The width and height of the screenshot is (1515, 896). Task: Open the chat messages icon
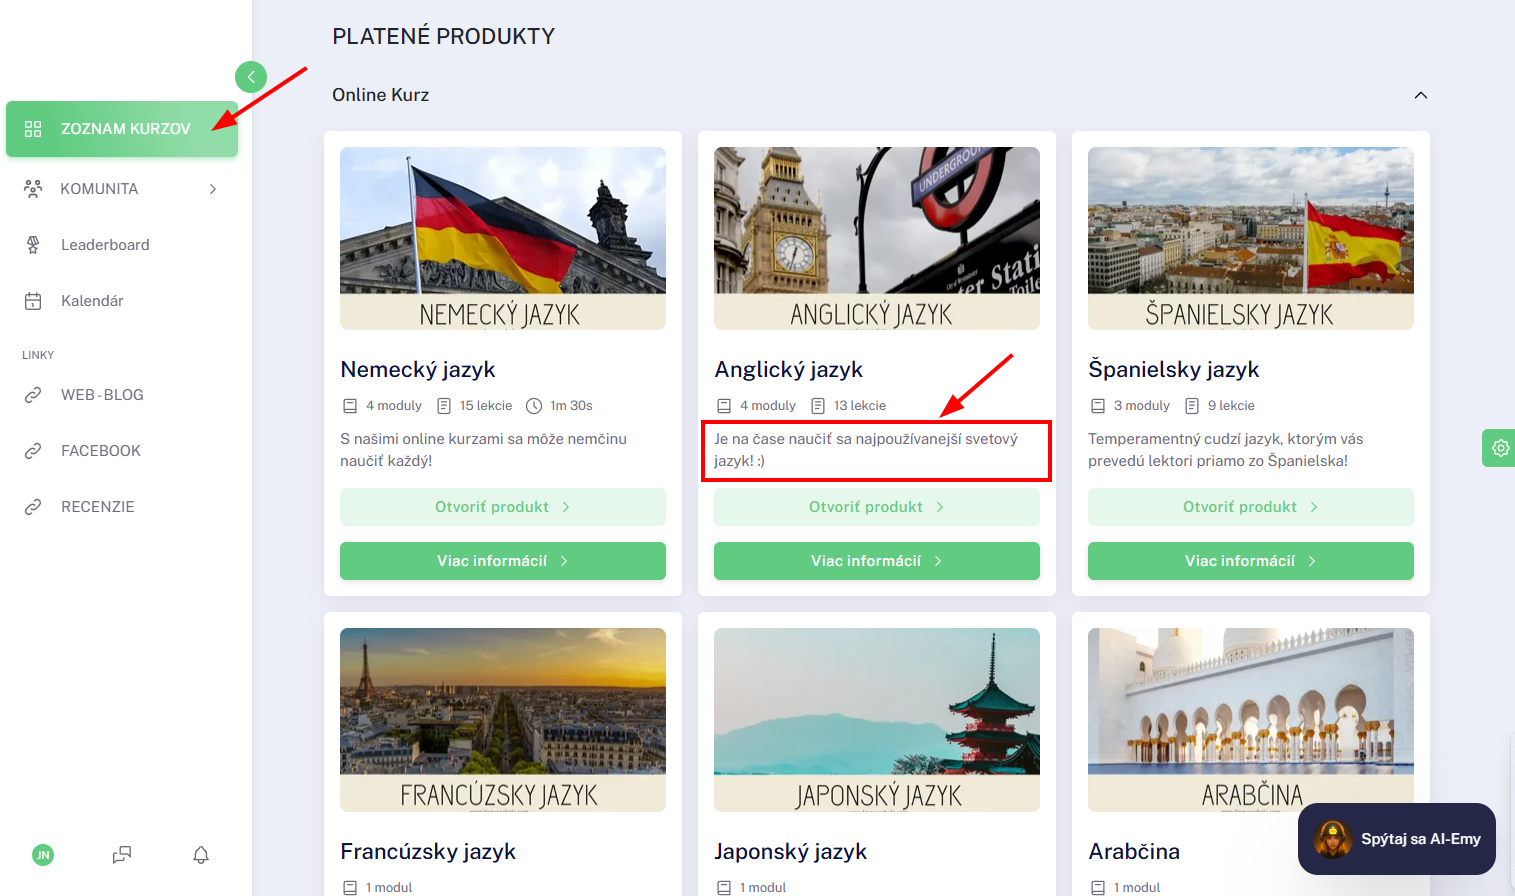point(122,855)
